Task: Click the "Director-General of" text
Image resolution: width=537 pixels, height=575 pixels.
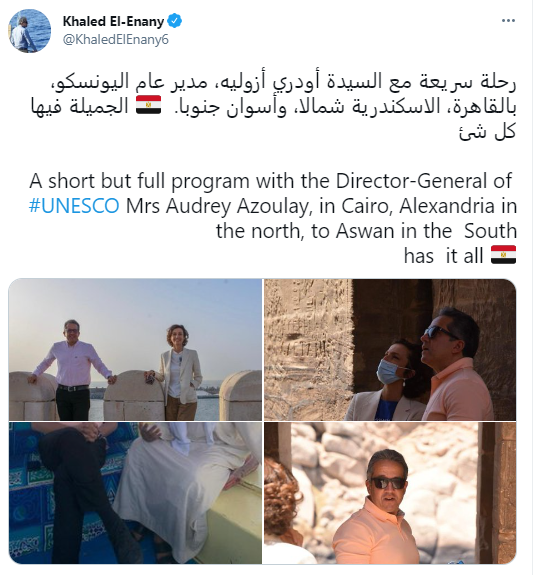Action: coord(424,181)
